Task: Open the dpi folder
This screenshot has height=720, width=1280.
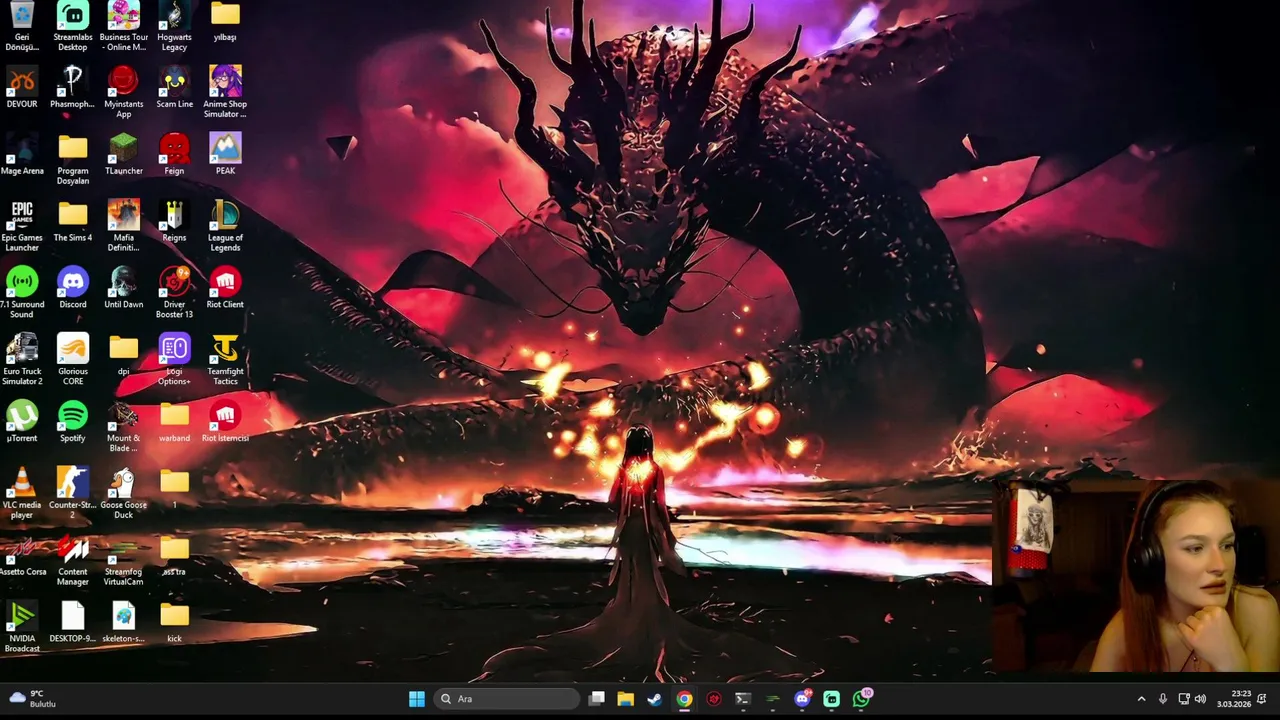Action: [124, 356]
